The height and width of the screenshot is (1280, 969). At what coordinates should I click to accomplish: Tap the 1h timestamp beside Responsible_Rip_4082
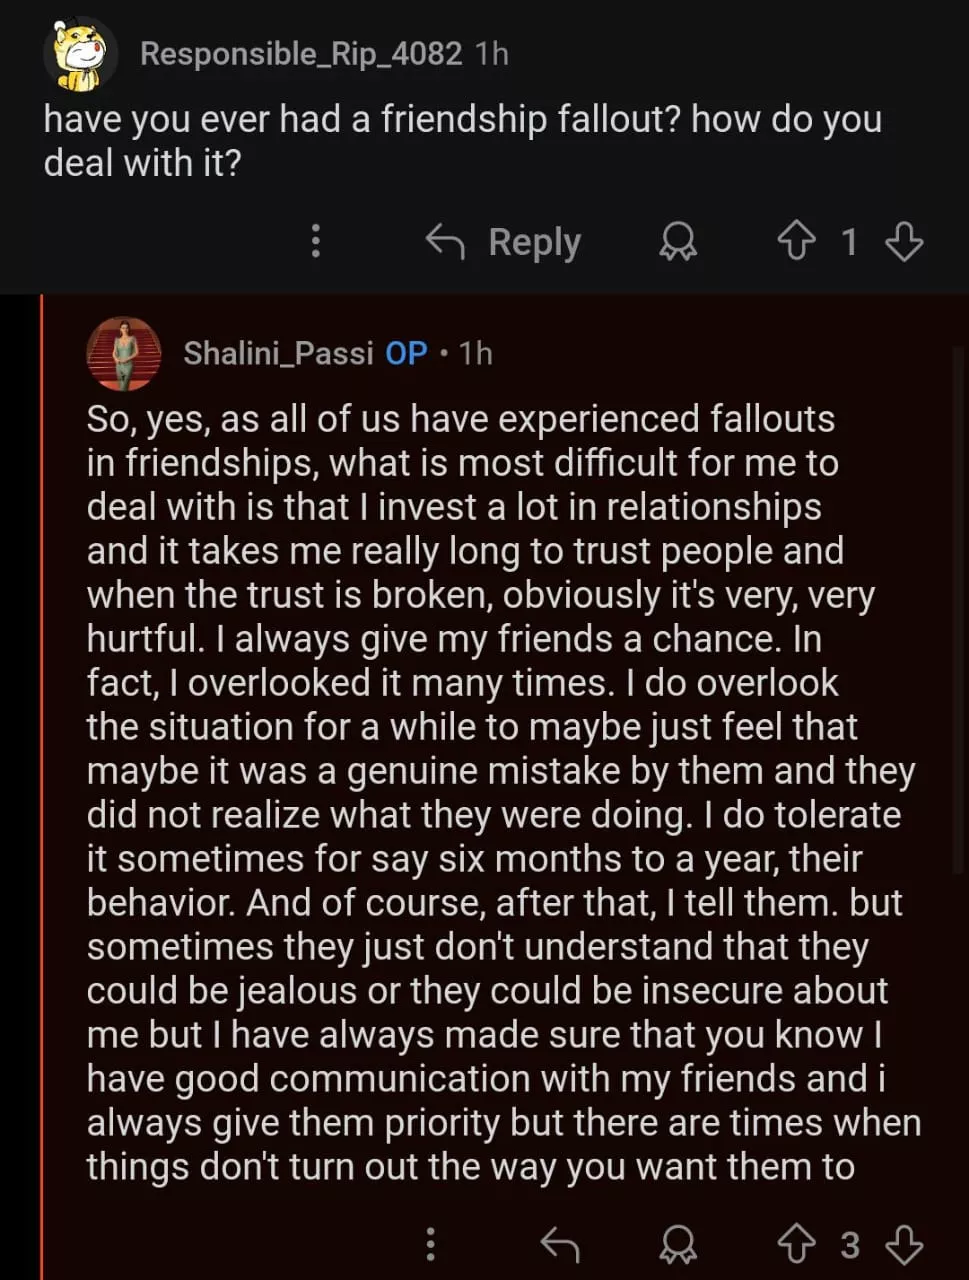click(492, 54)
